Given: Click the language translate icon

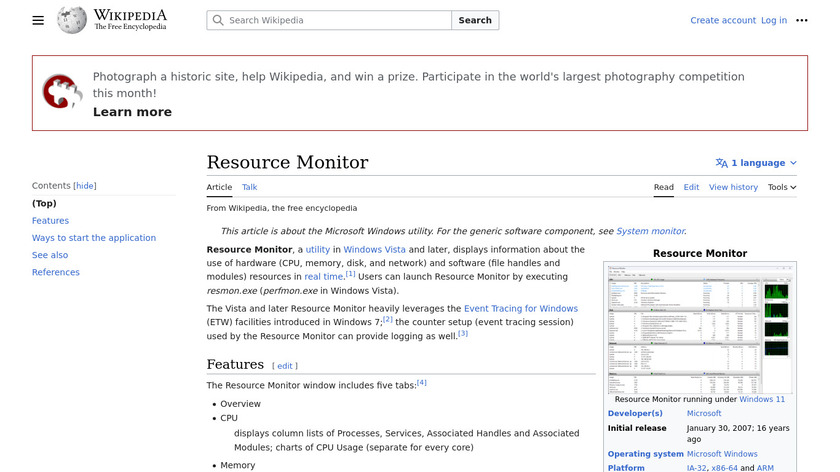Looking at the screenshot, I should (722, 163).
